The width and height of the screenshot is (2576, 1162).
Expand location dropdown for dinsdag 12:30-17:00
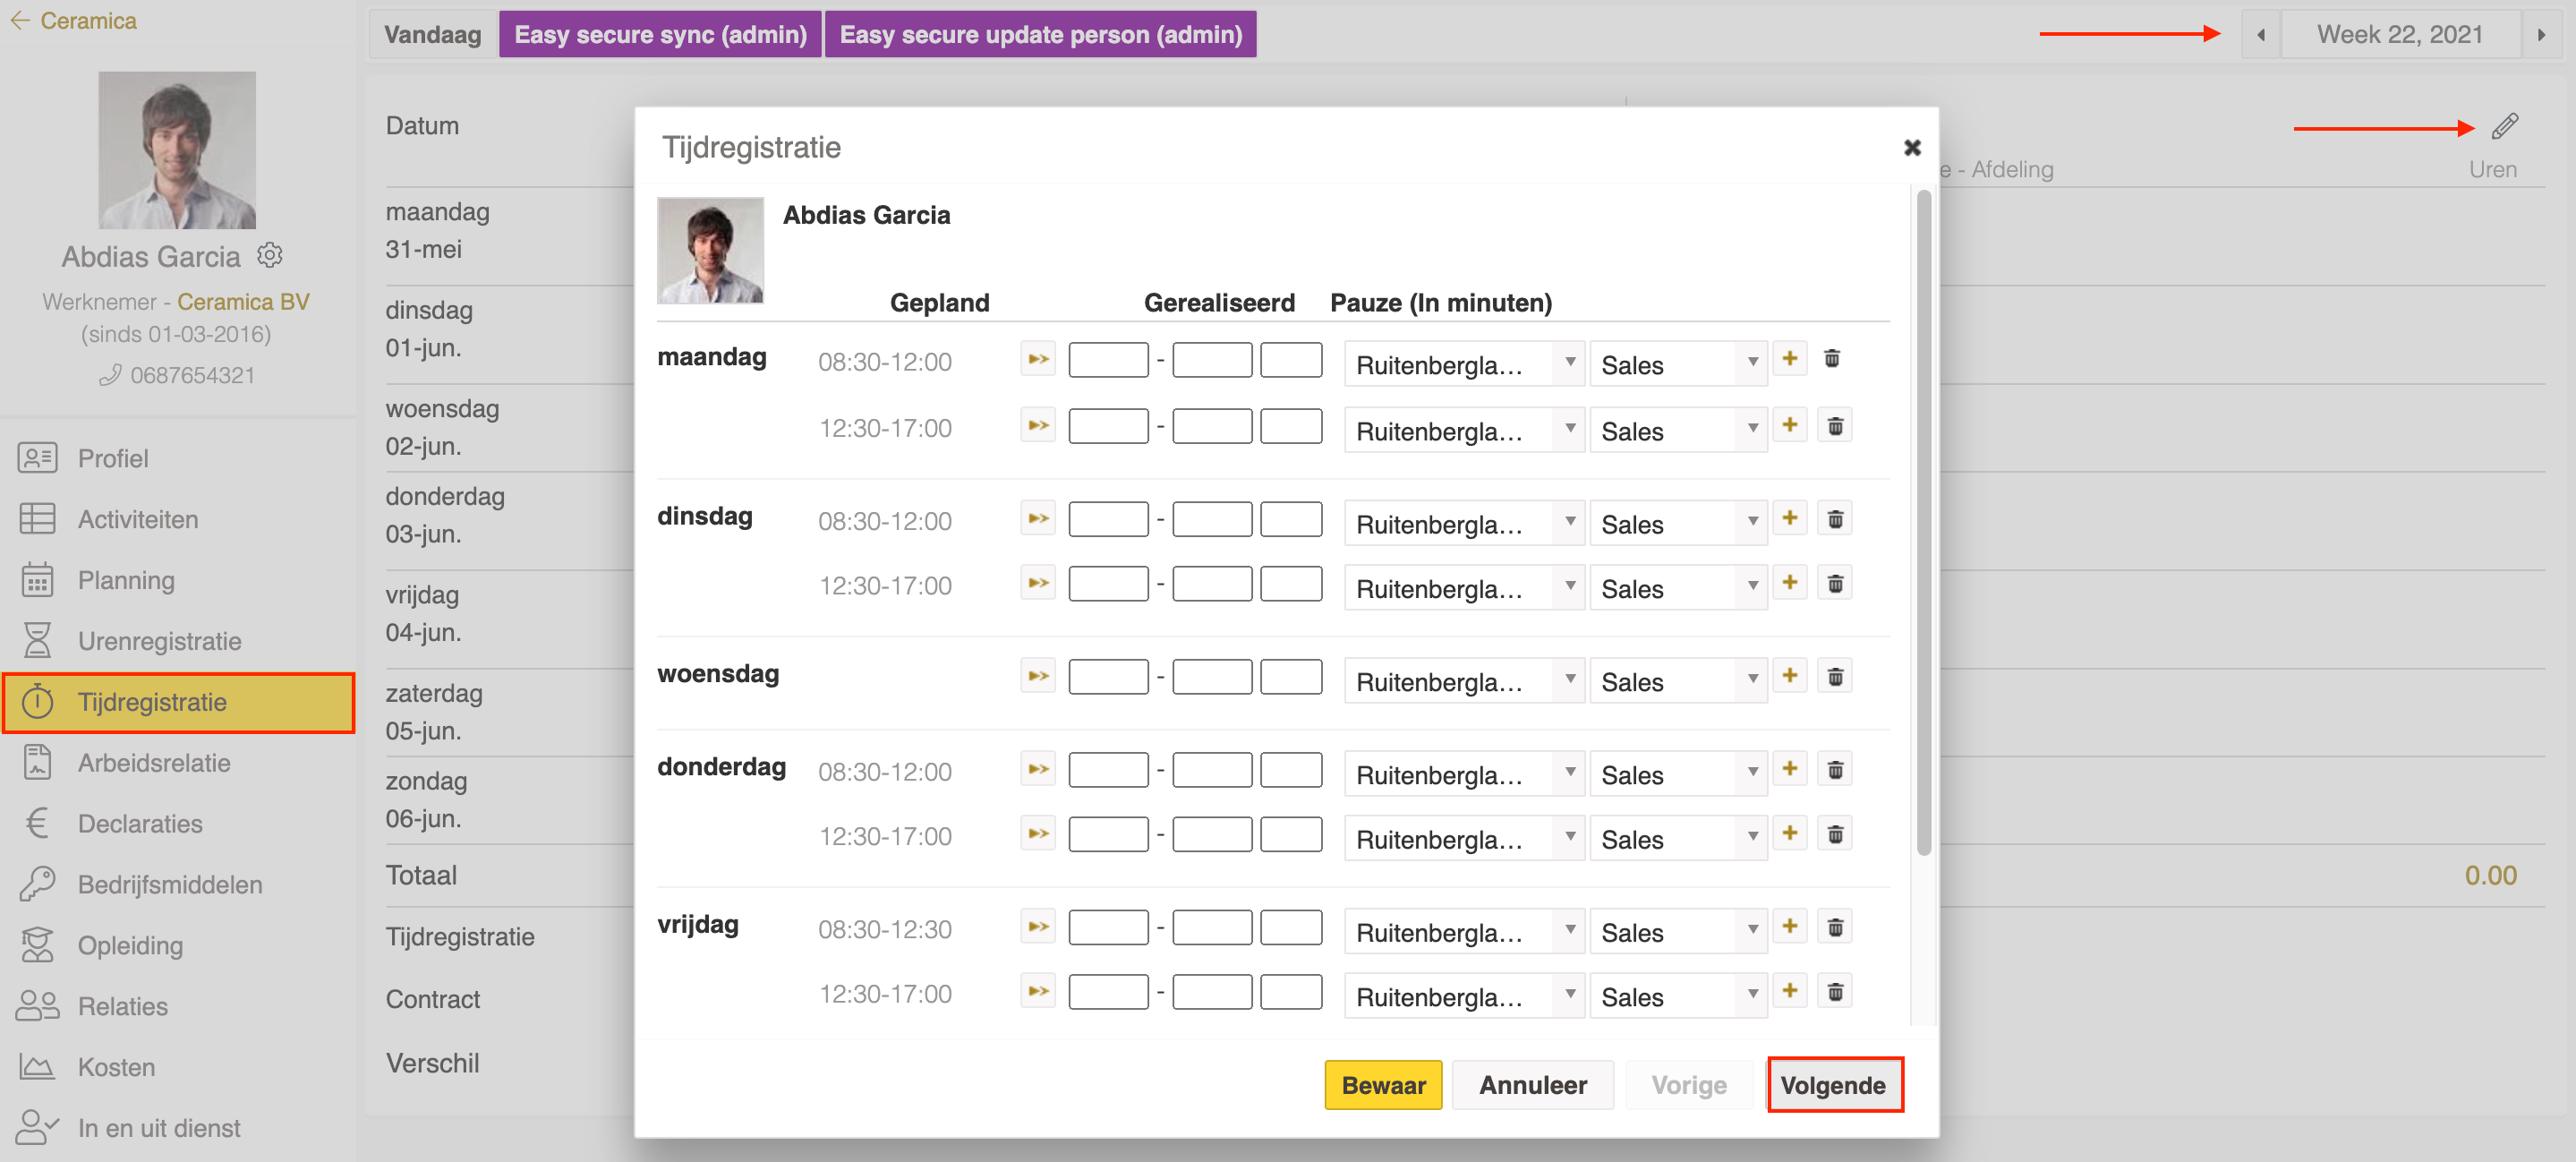point(1463,588)
